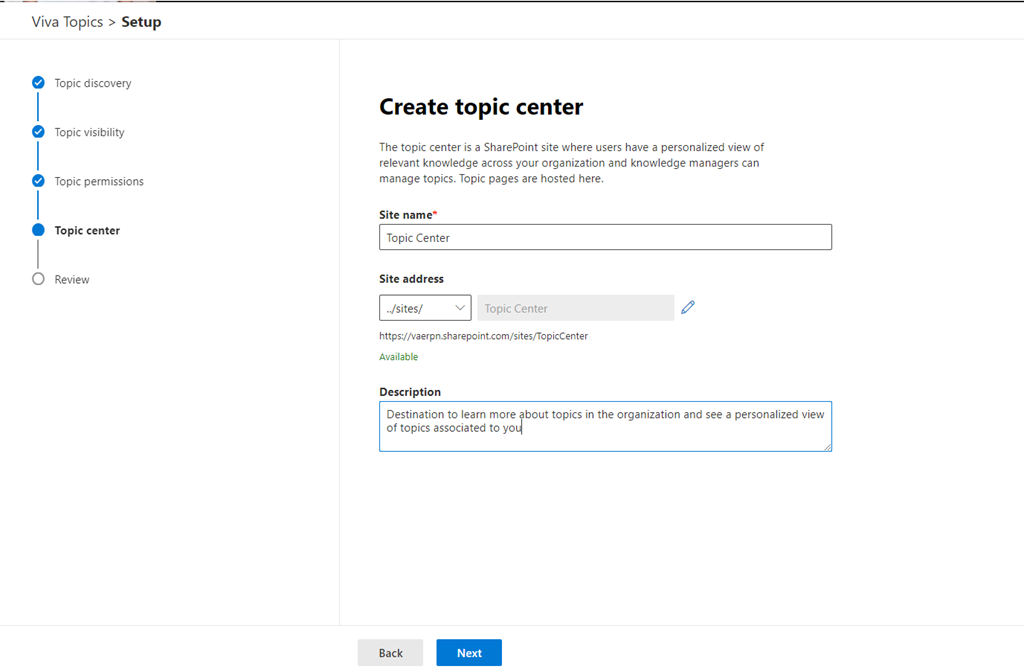Viewport: 1024px width, 669px height.
Task: Jump to the Review step label
Action: [72, 279]
